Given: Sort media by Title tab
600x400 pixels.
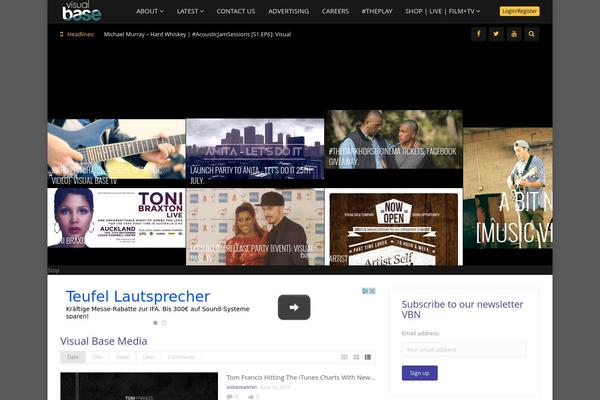Looking at the screenshot, I should tap(97, 357).
